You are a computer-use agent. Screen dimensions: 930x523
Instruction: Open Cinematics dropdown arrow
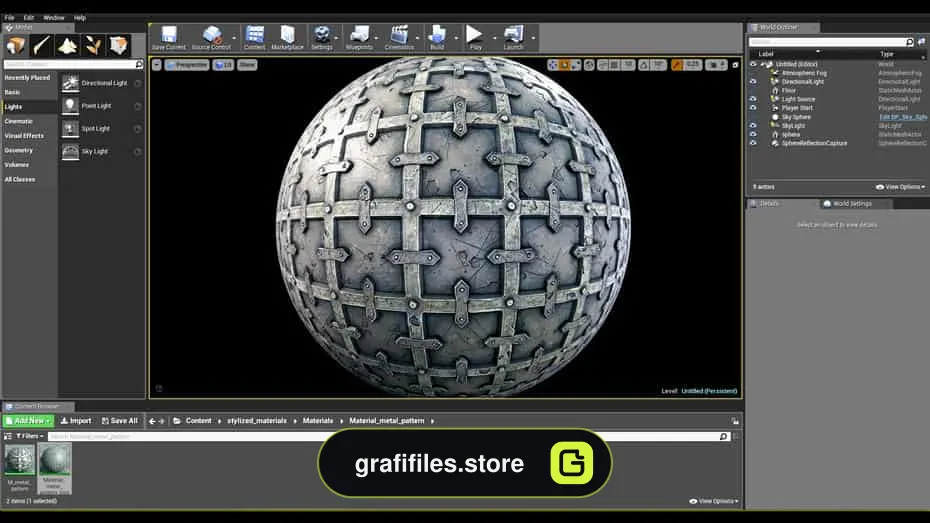coord(418,38)
